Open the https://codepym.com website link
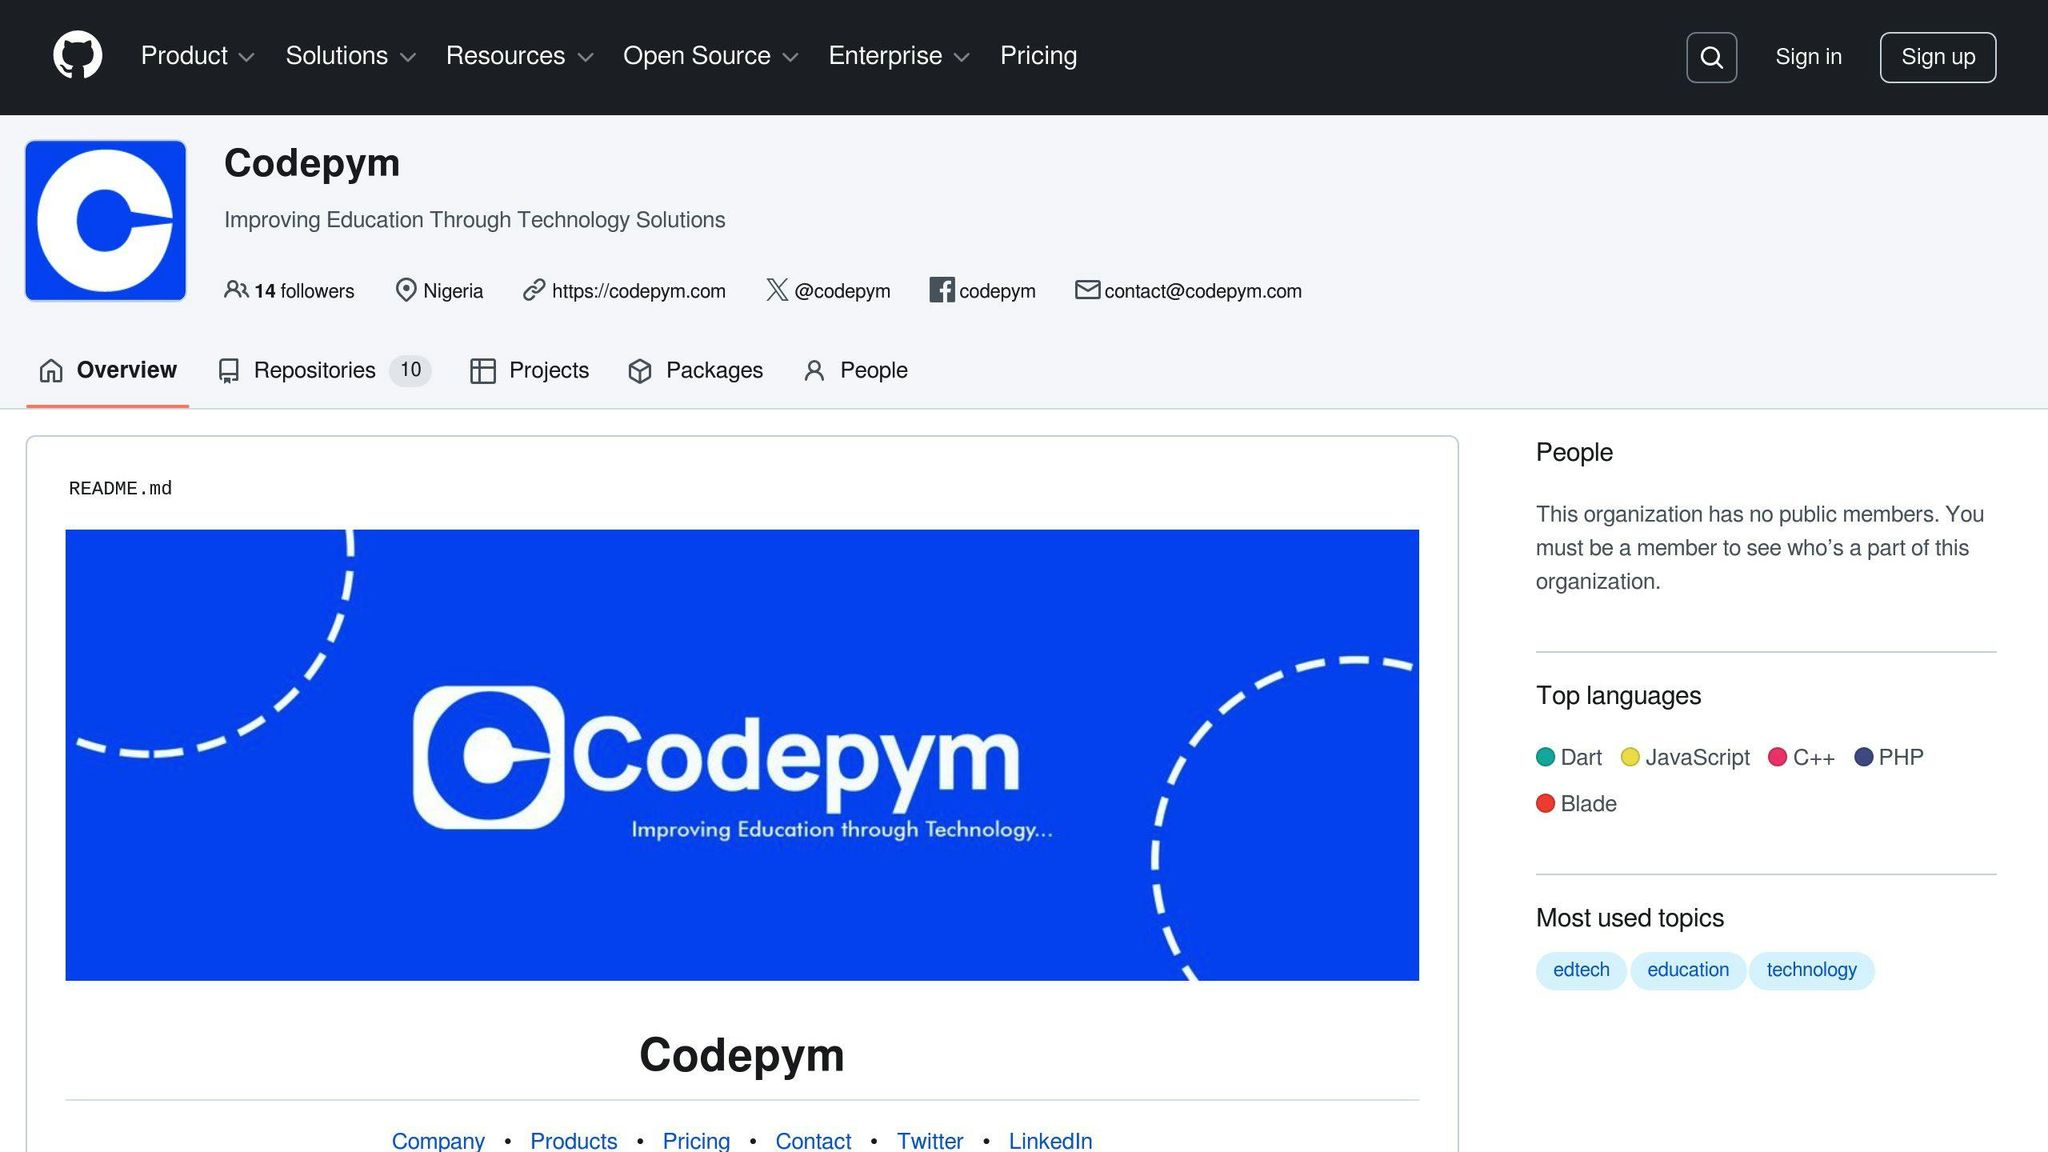Image resolution: width=2048 pixels, height=1152 pixels. 638,291
